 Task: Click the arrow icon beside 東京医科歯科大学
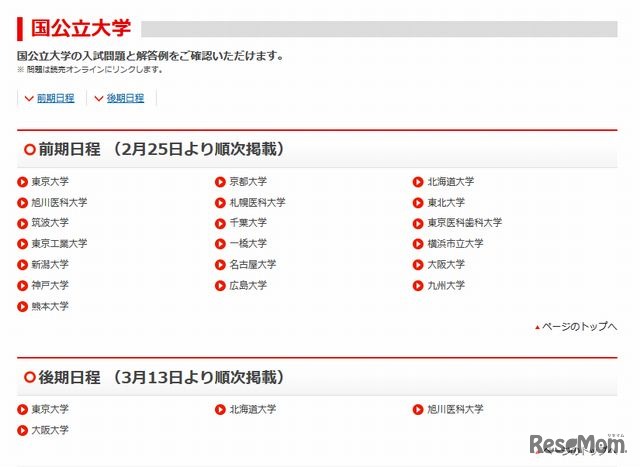[x=418, y=224]
